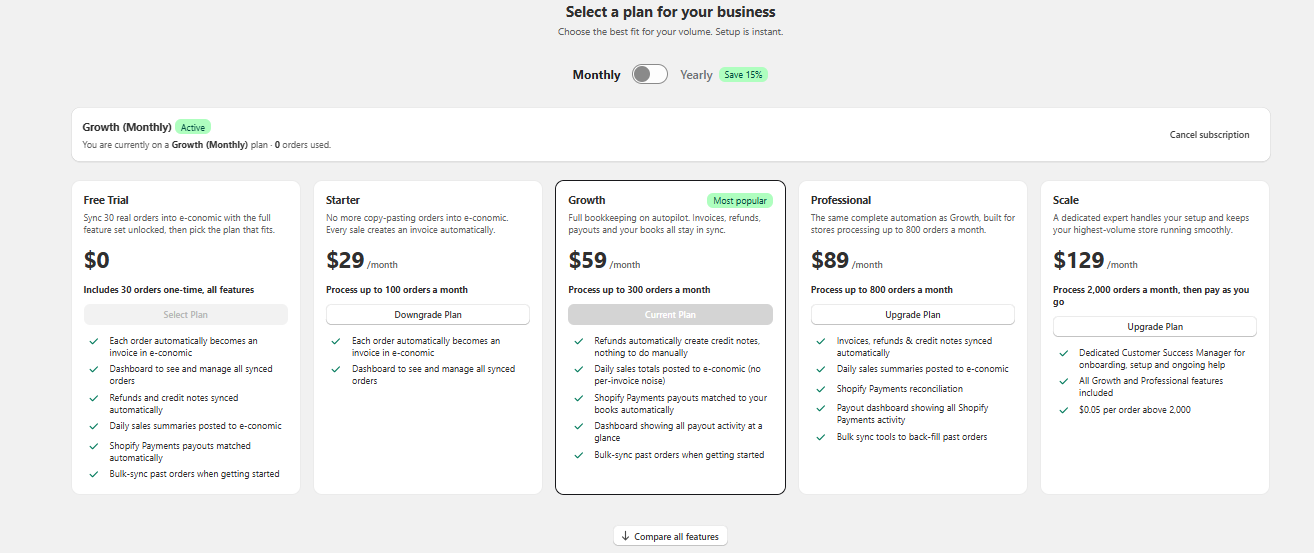
Task: Click the checkmark beside Starter's Dashboard feature
Action: click(337, 369)
